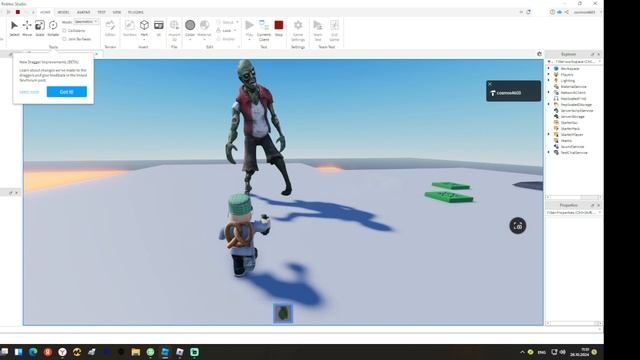640x360 pixels.
Task: Open the dropdown arrow under Color
Action: click(190, 40)
